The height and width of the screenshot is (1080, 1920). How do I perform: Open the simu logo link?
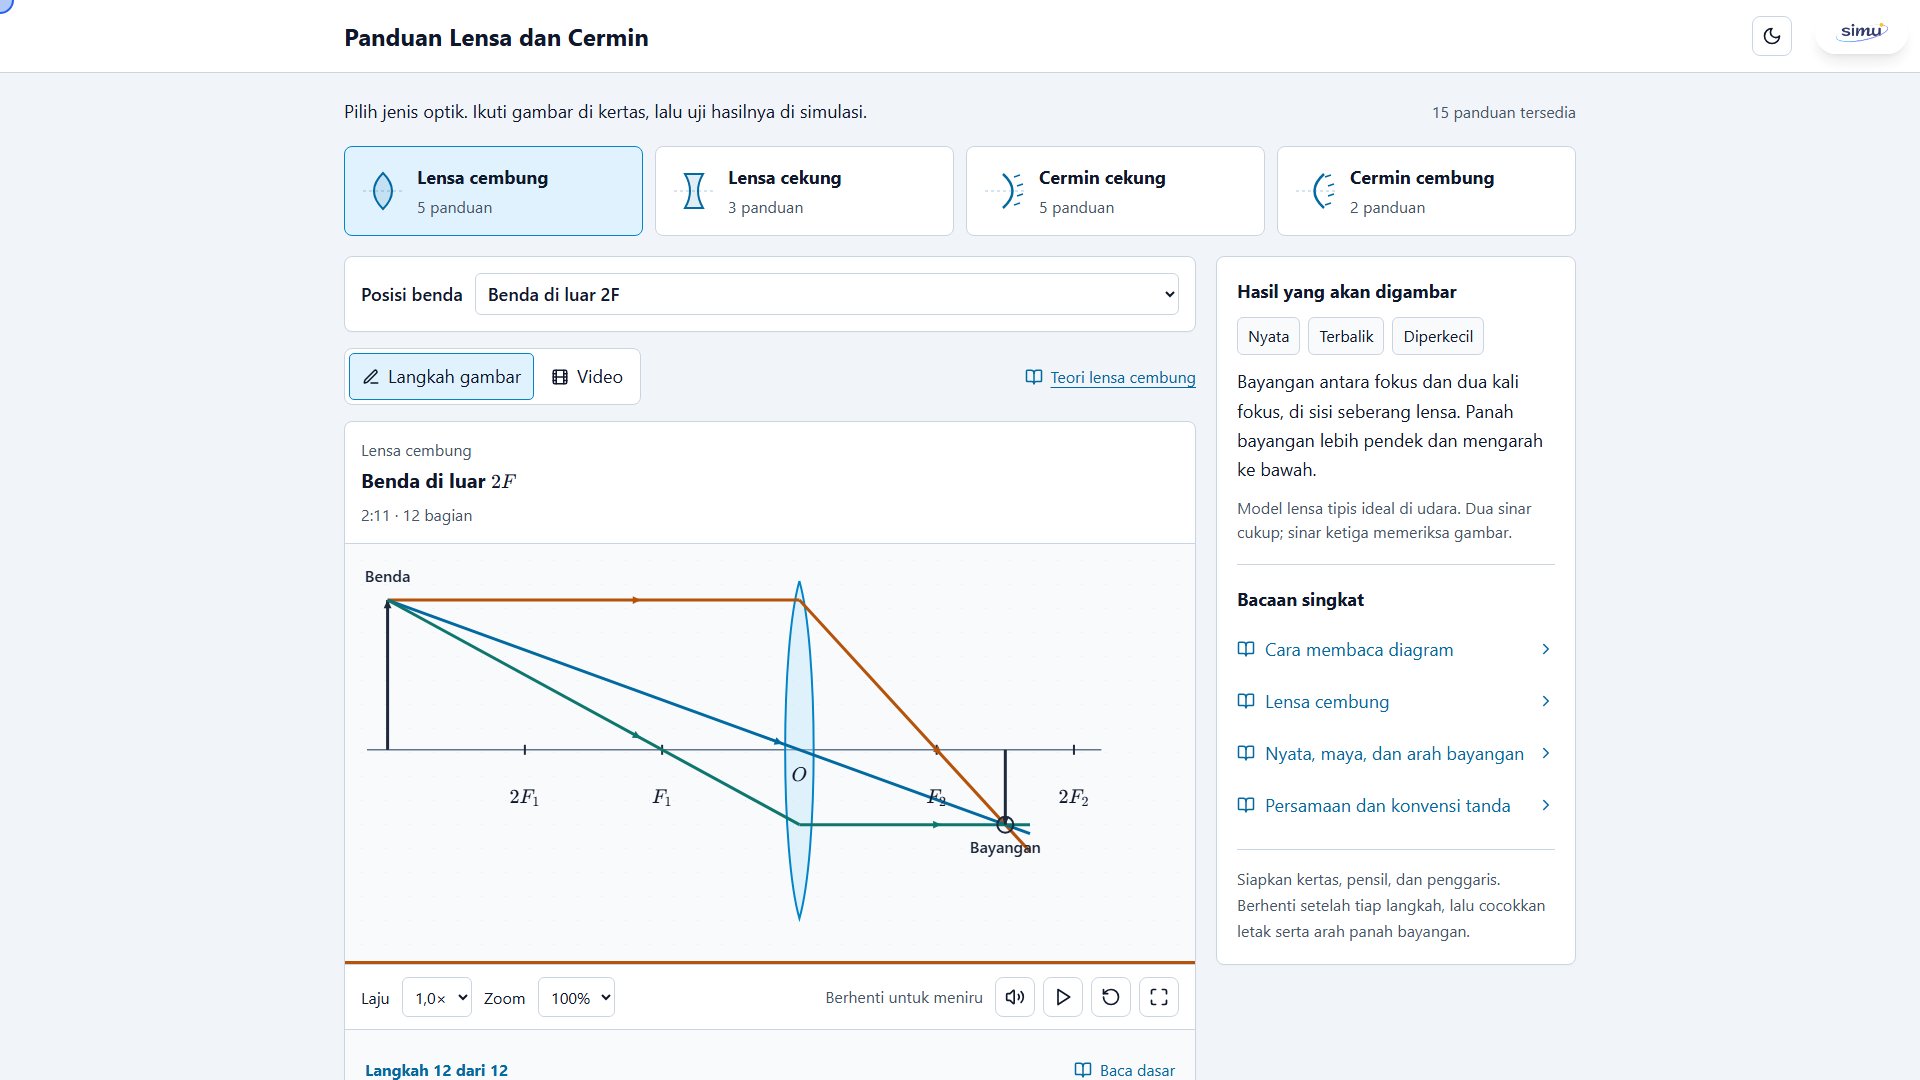[1861, 31]
